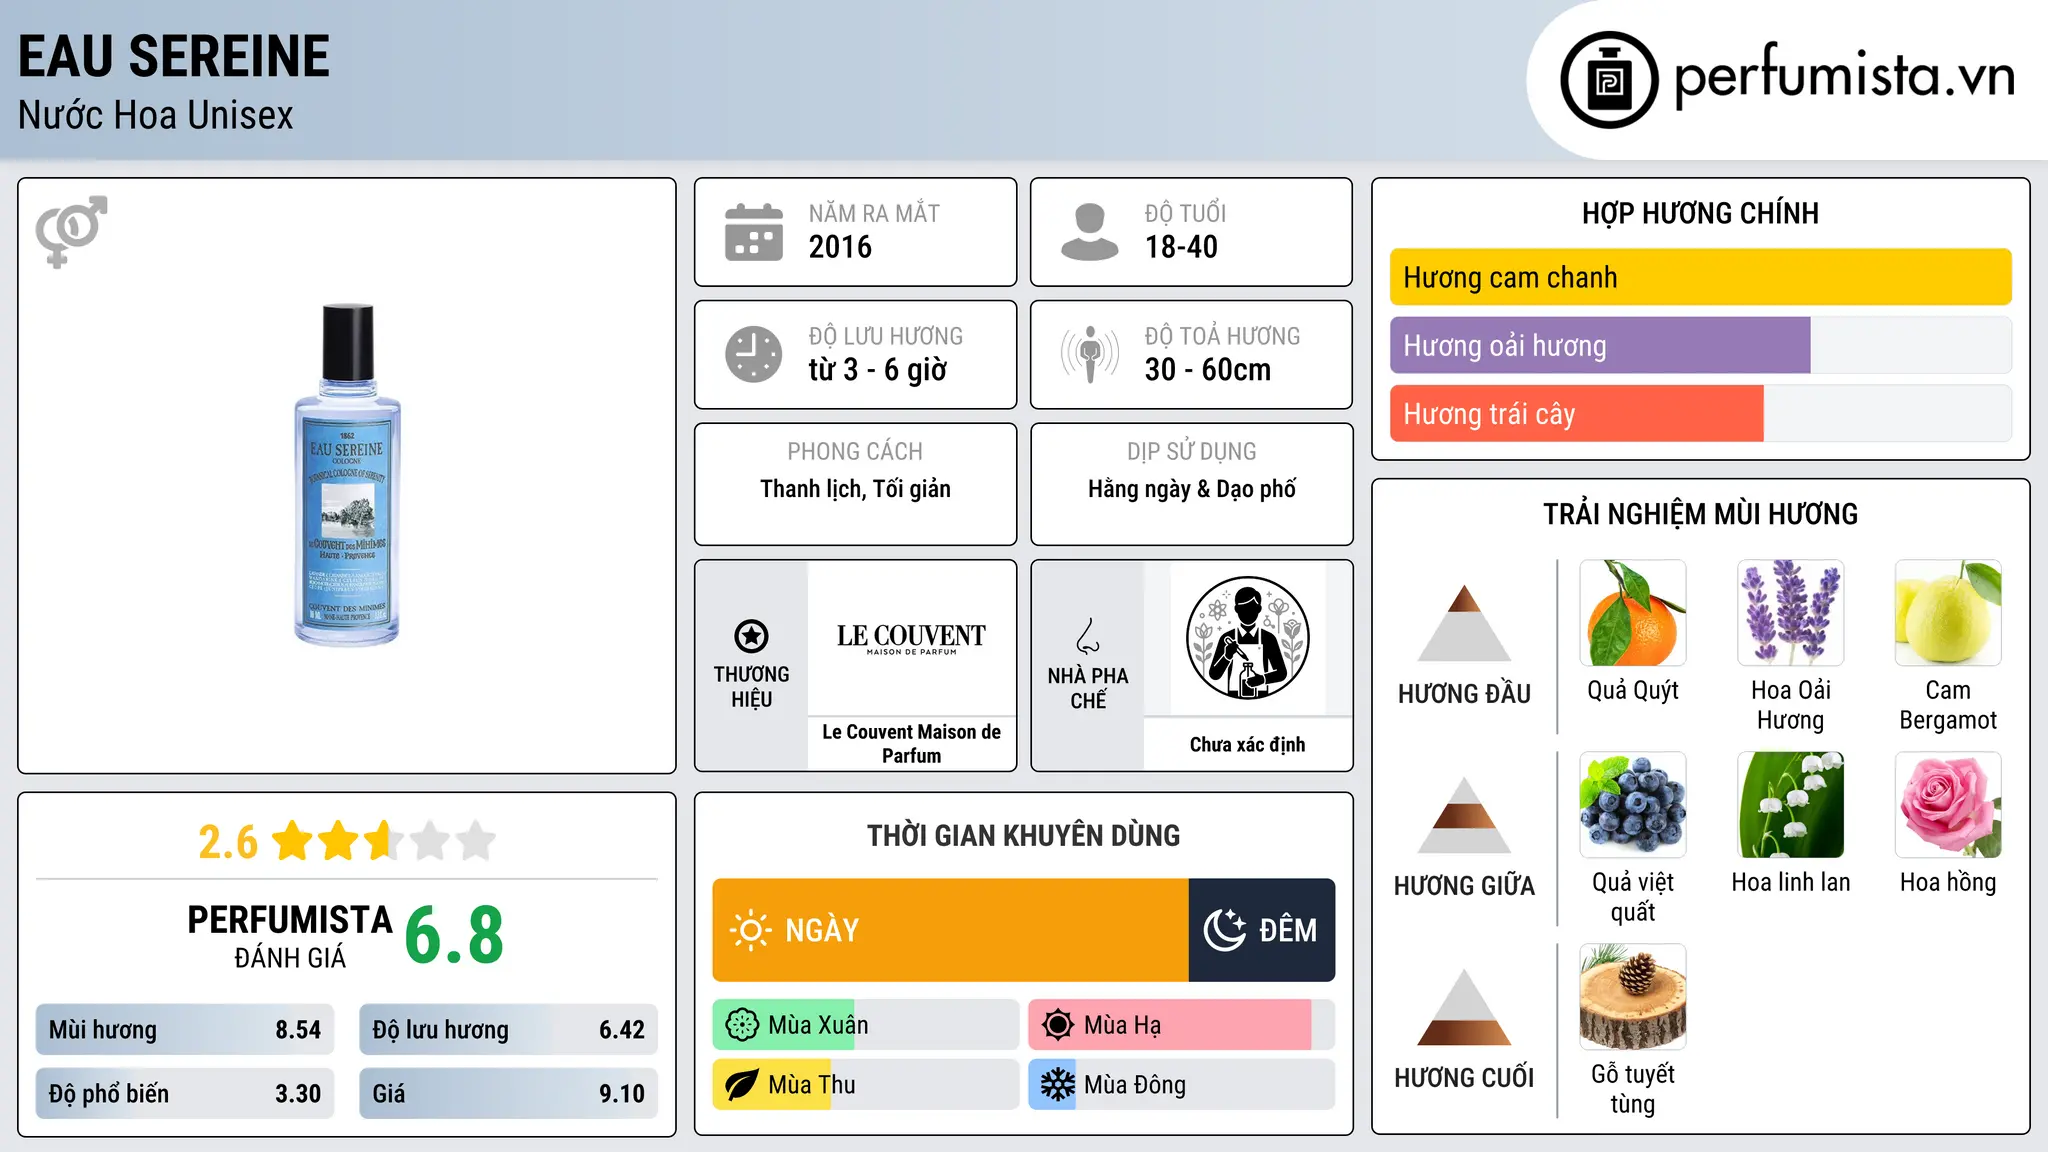Click the sun icon for Mùa Hạ
The width and height of the screenshot is (2048, 1152).
(x=1057, y=1025)
